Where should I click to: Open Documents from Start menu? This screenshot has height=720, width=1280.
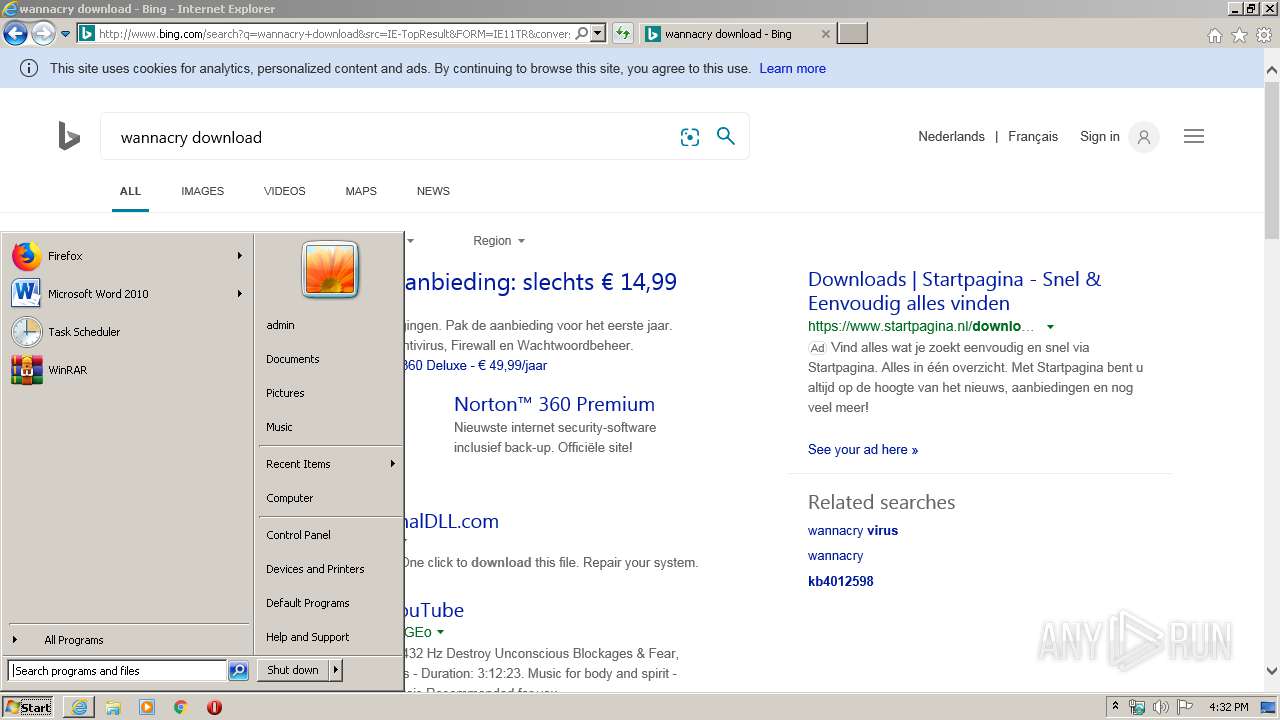[x=329, y=359]
